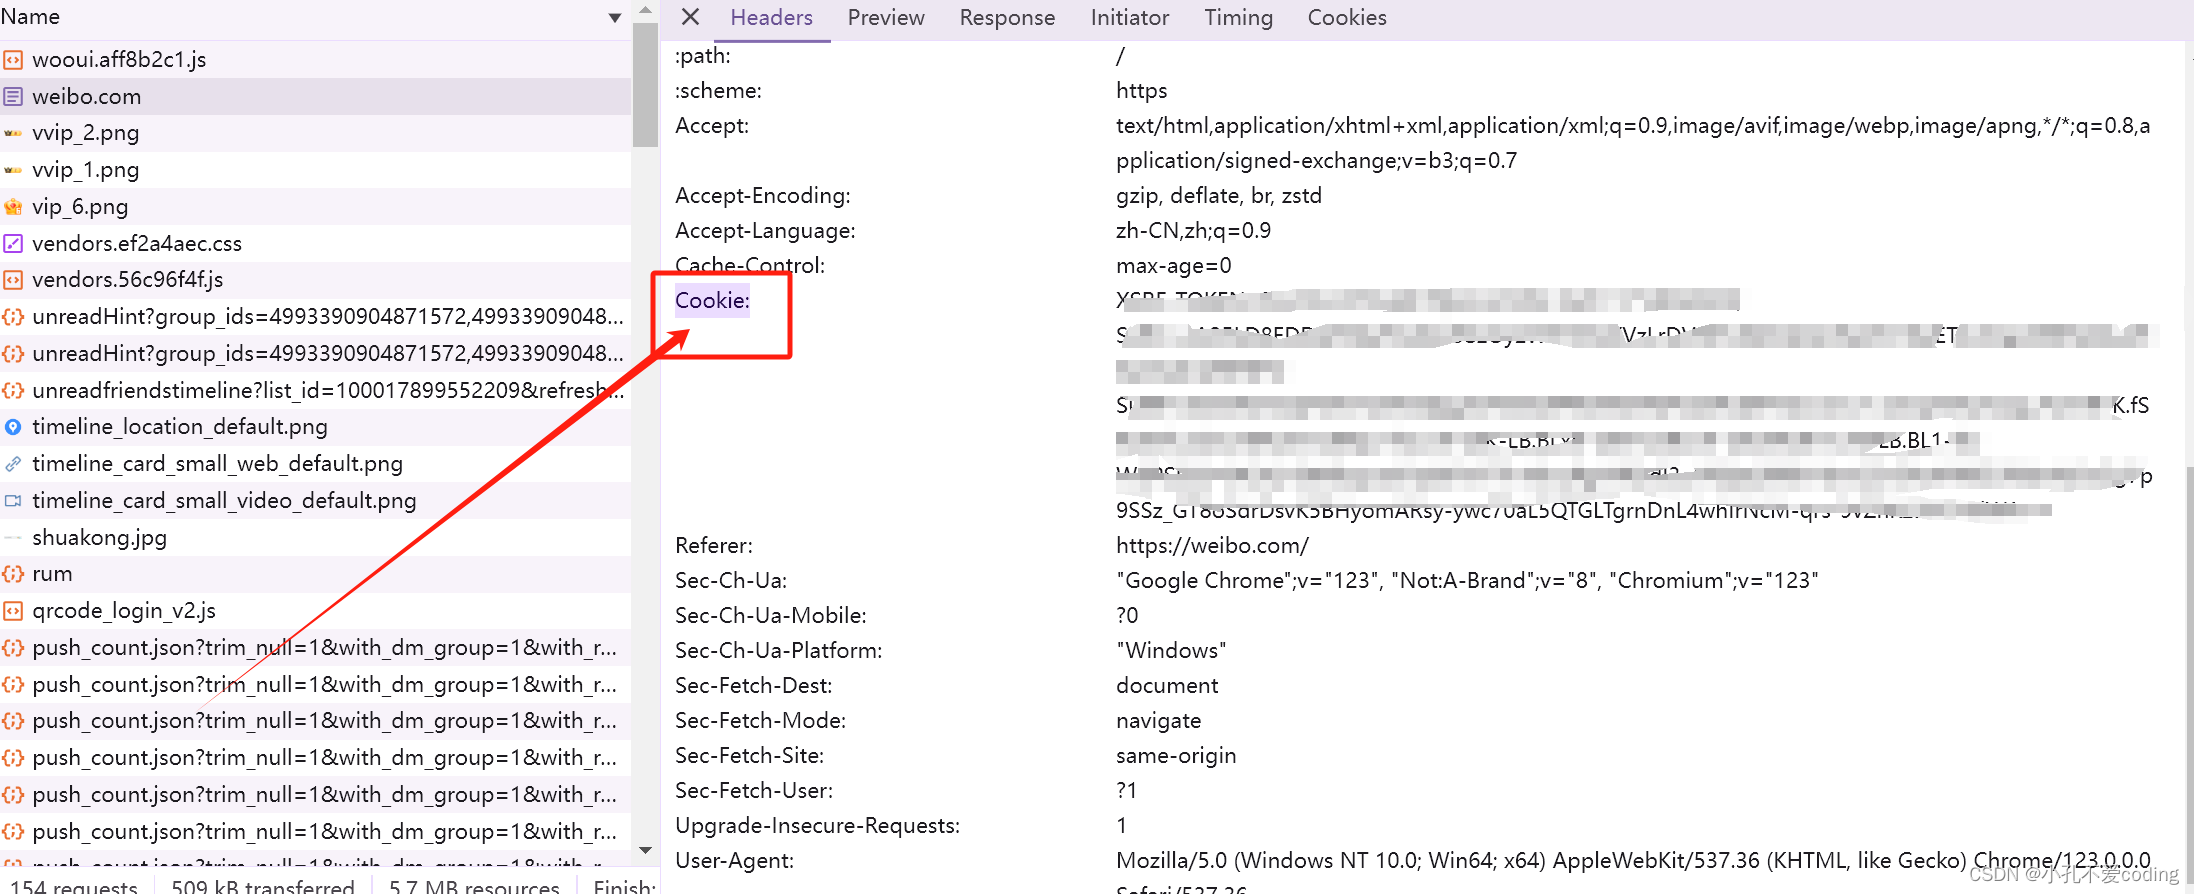Click the up arrow of request list scrollbar
The image size is (2194, 894).
[x=645, y=11]
